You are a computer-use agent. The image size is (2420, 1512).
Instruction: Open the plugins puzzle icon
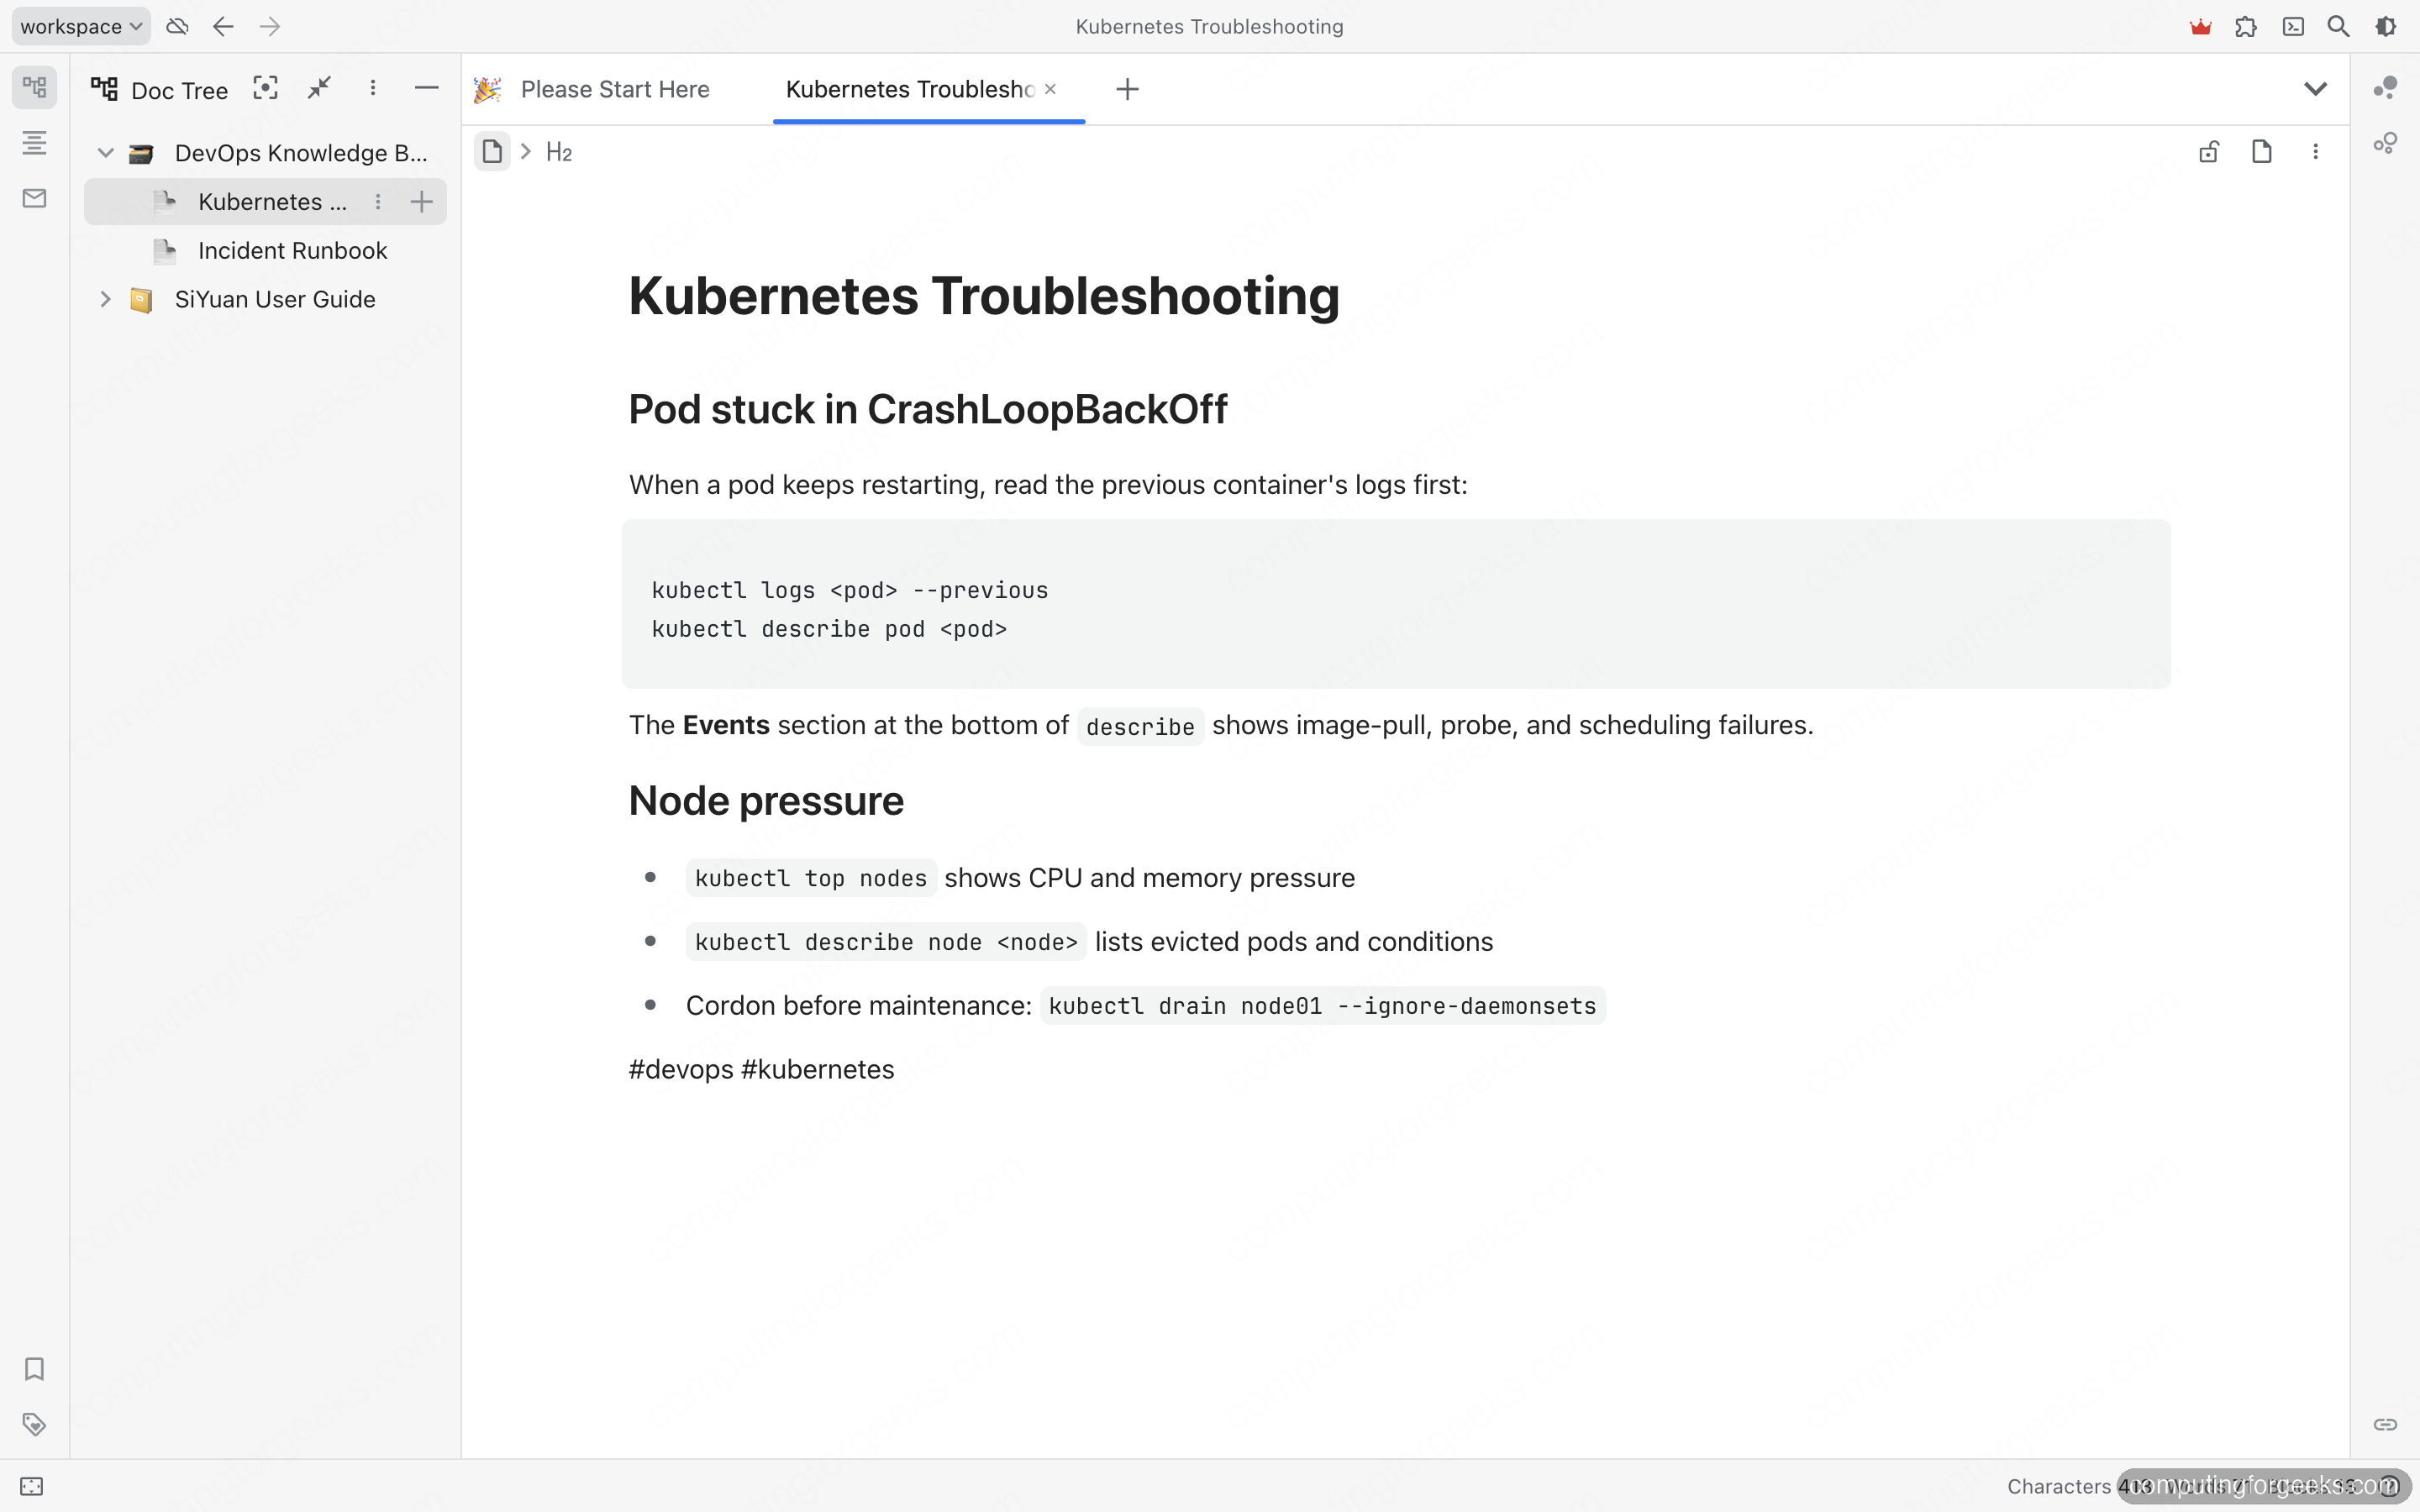[x=2246, y=27]
